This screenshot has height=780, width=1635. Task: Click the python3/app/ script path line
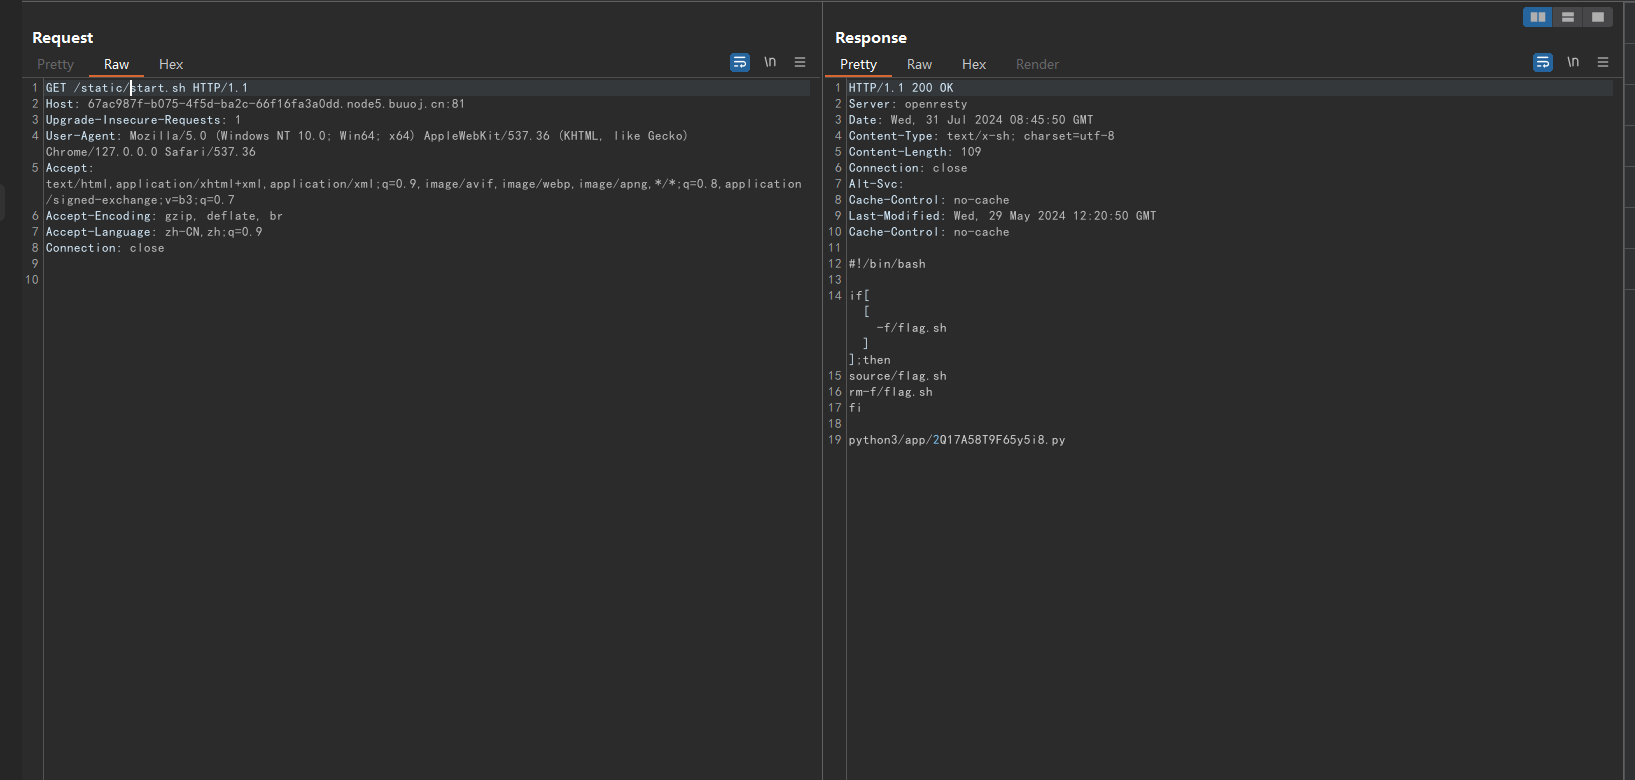coord(957,440)
